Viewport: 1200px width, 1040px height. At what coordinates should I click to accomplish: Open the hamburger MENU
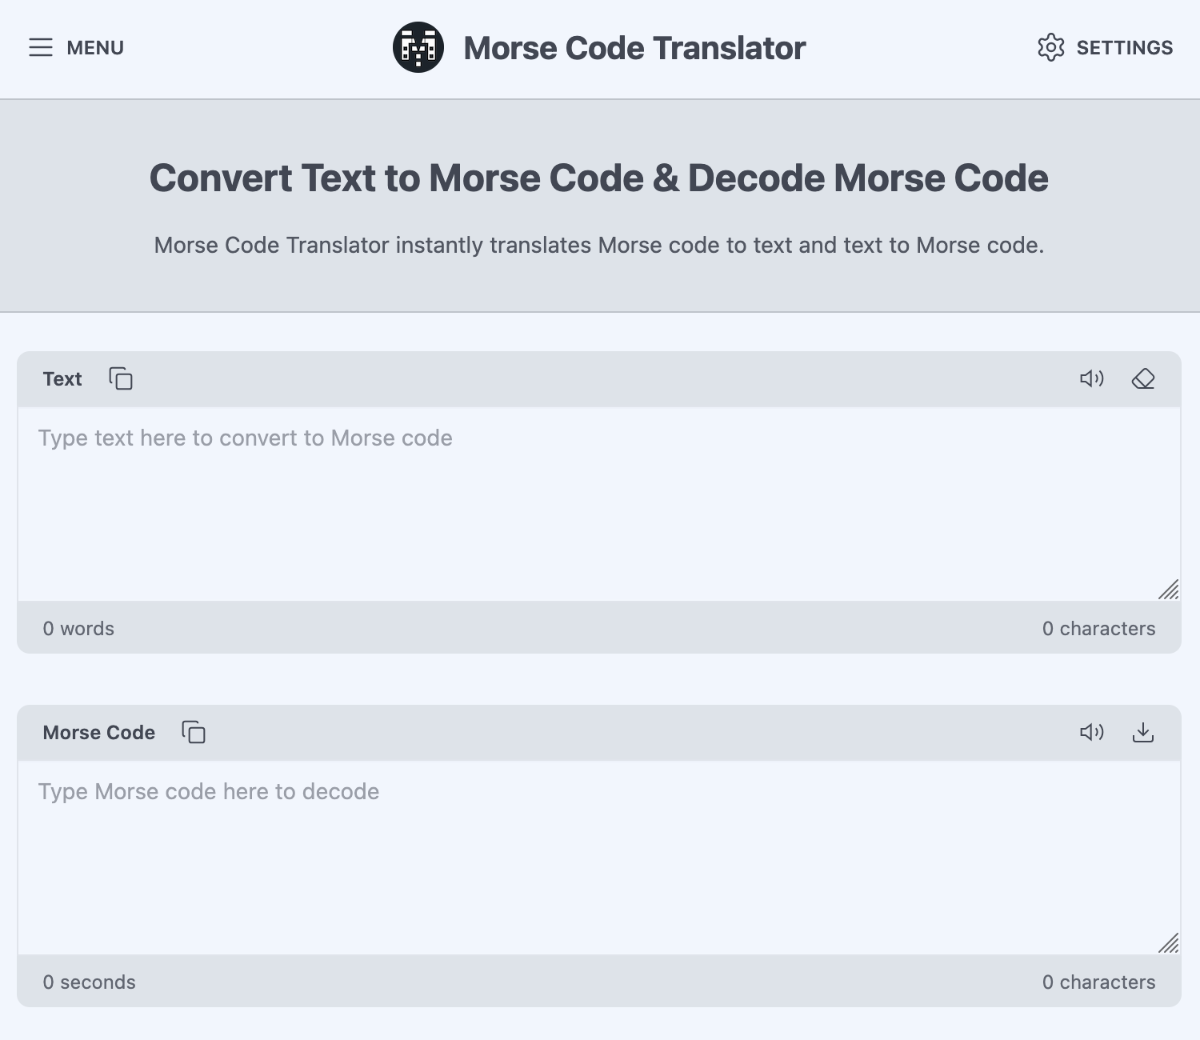point(40,47)
